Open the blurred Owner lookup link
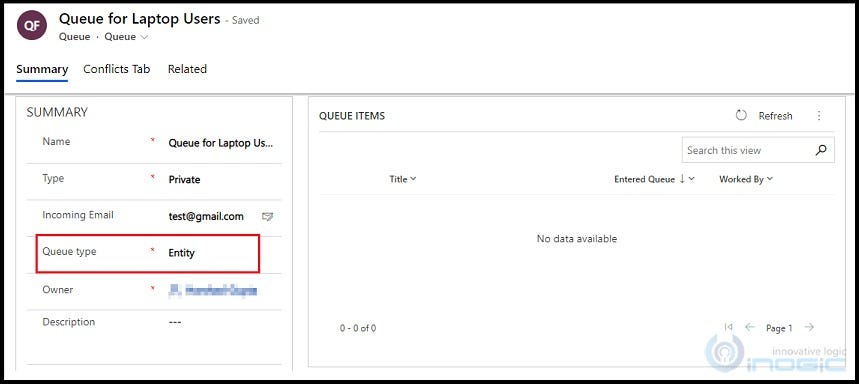Image resolution: width=859 pixels, height=384 pixels. coord(213,290)
